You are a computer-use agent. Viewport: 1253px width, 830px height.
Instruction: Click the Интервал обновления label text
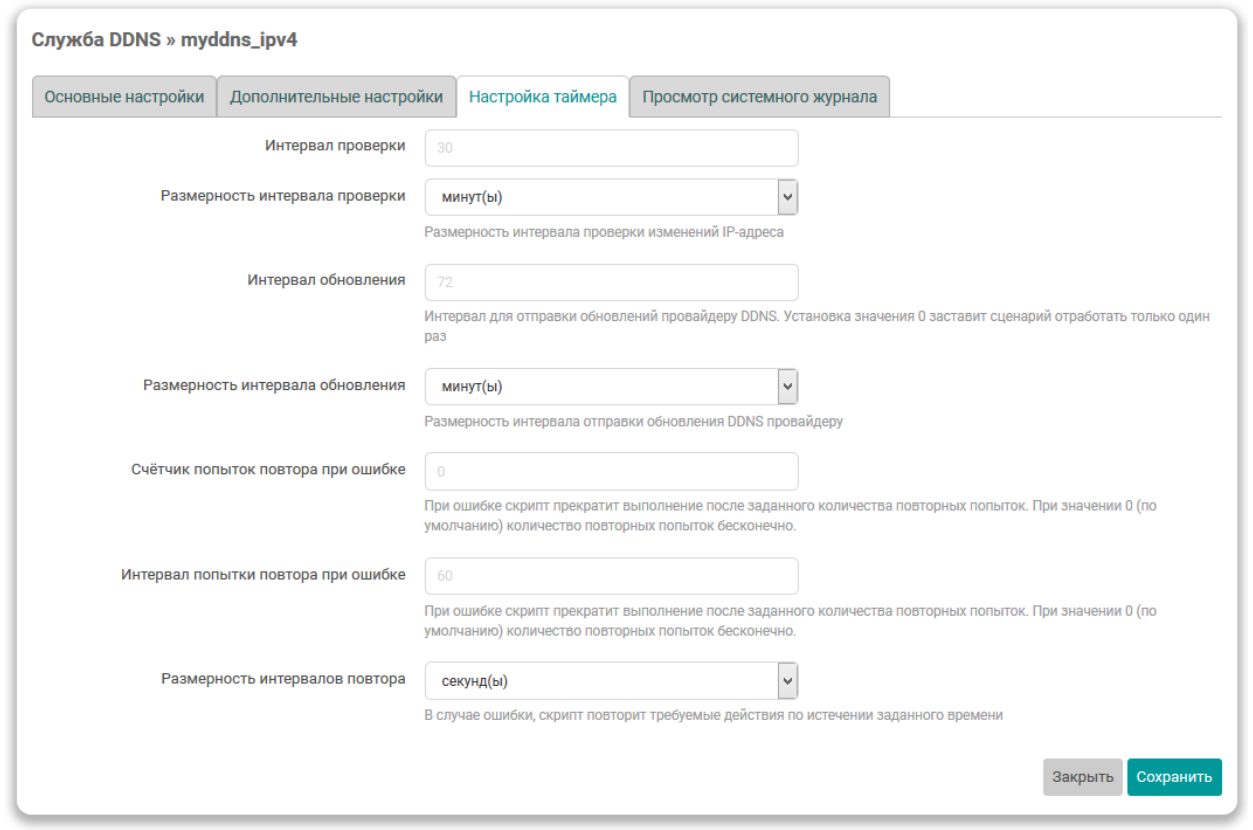(326, 280)
